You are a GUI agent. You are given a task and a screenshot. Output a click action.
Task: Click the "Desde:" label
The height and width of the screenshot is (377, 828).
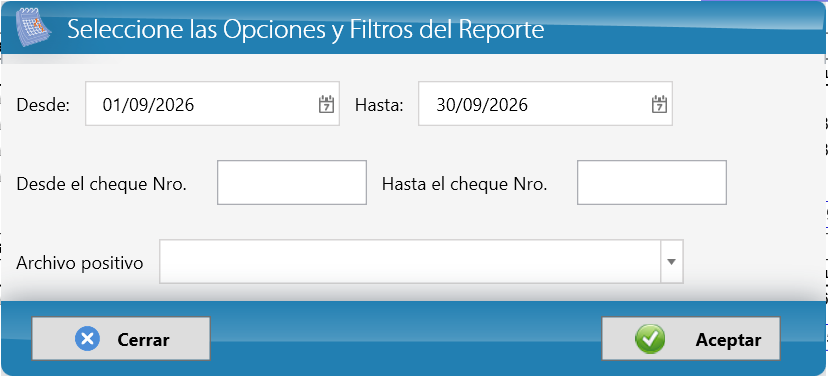coord(43,105)
